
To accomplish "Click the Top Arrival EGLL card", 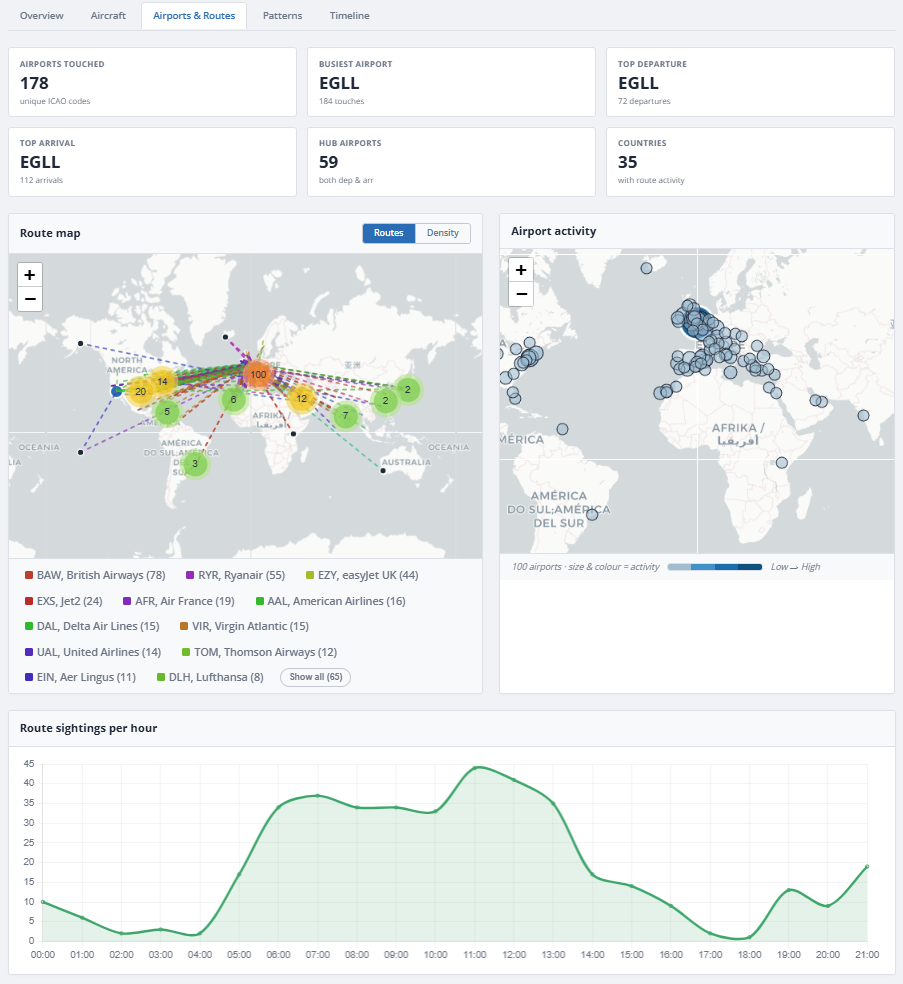I will point(152,162).
